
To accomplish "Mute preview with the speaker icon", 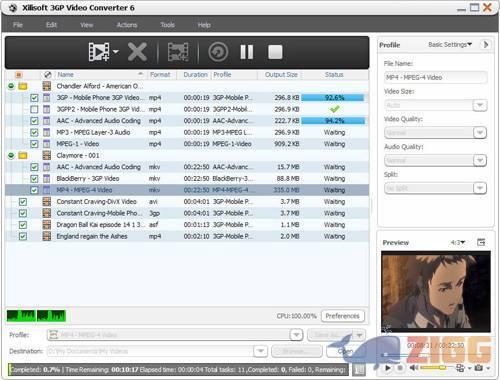I will pyautogui.click(x=414, y=368).
